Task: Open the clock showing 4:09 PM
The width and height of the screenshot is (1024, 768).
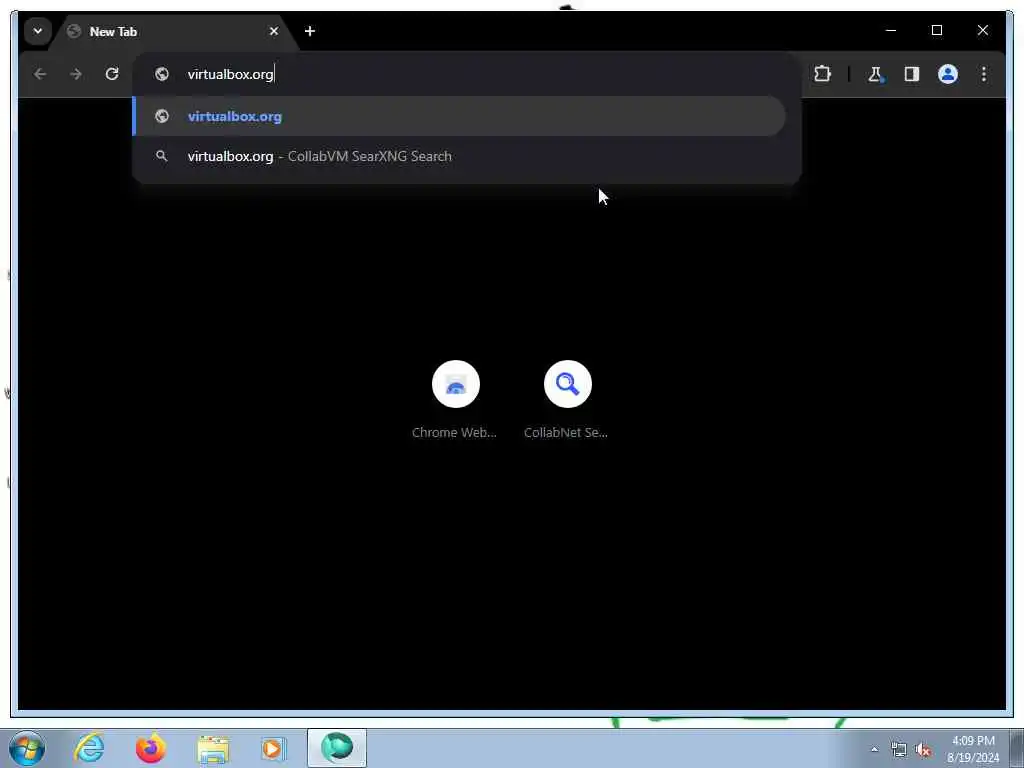Action: (x=973, y=749)
